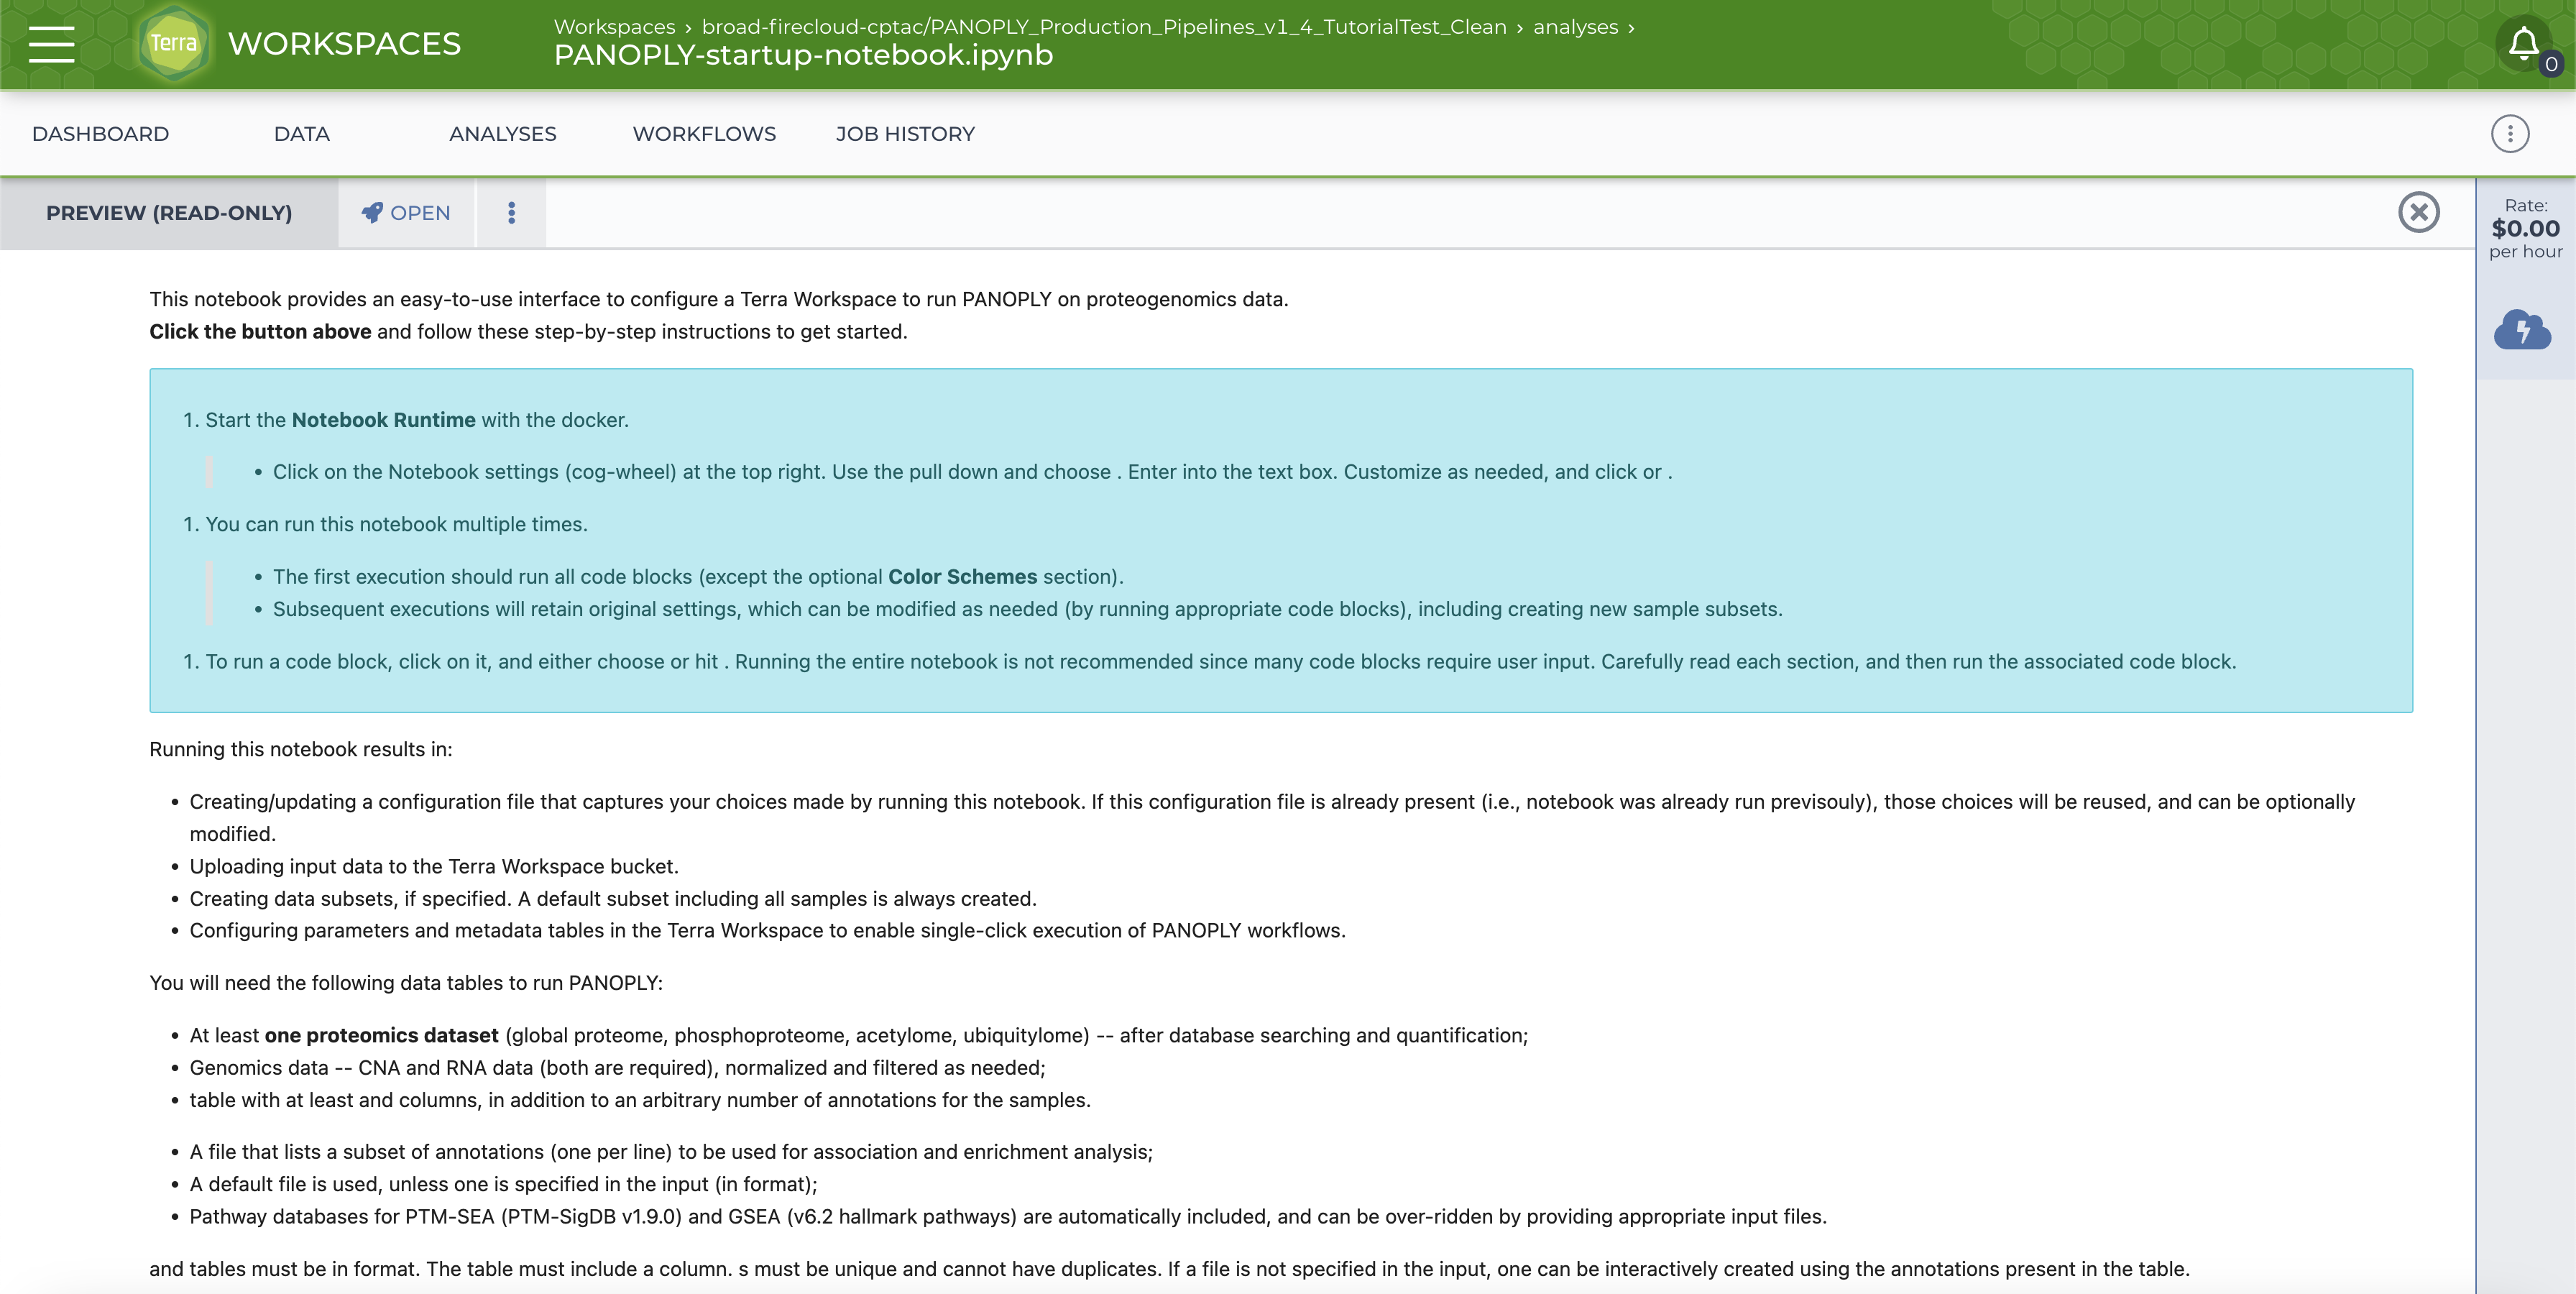Switch to the DATA tab

click(x=301, y=134)
